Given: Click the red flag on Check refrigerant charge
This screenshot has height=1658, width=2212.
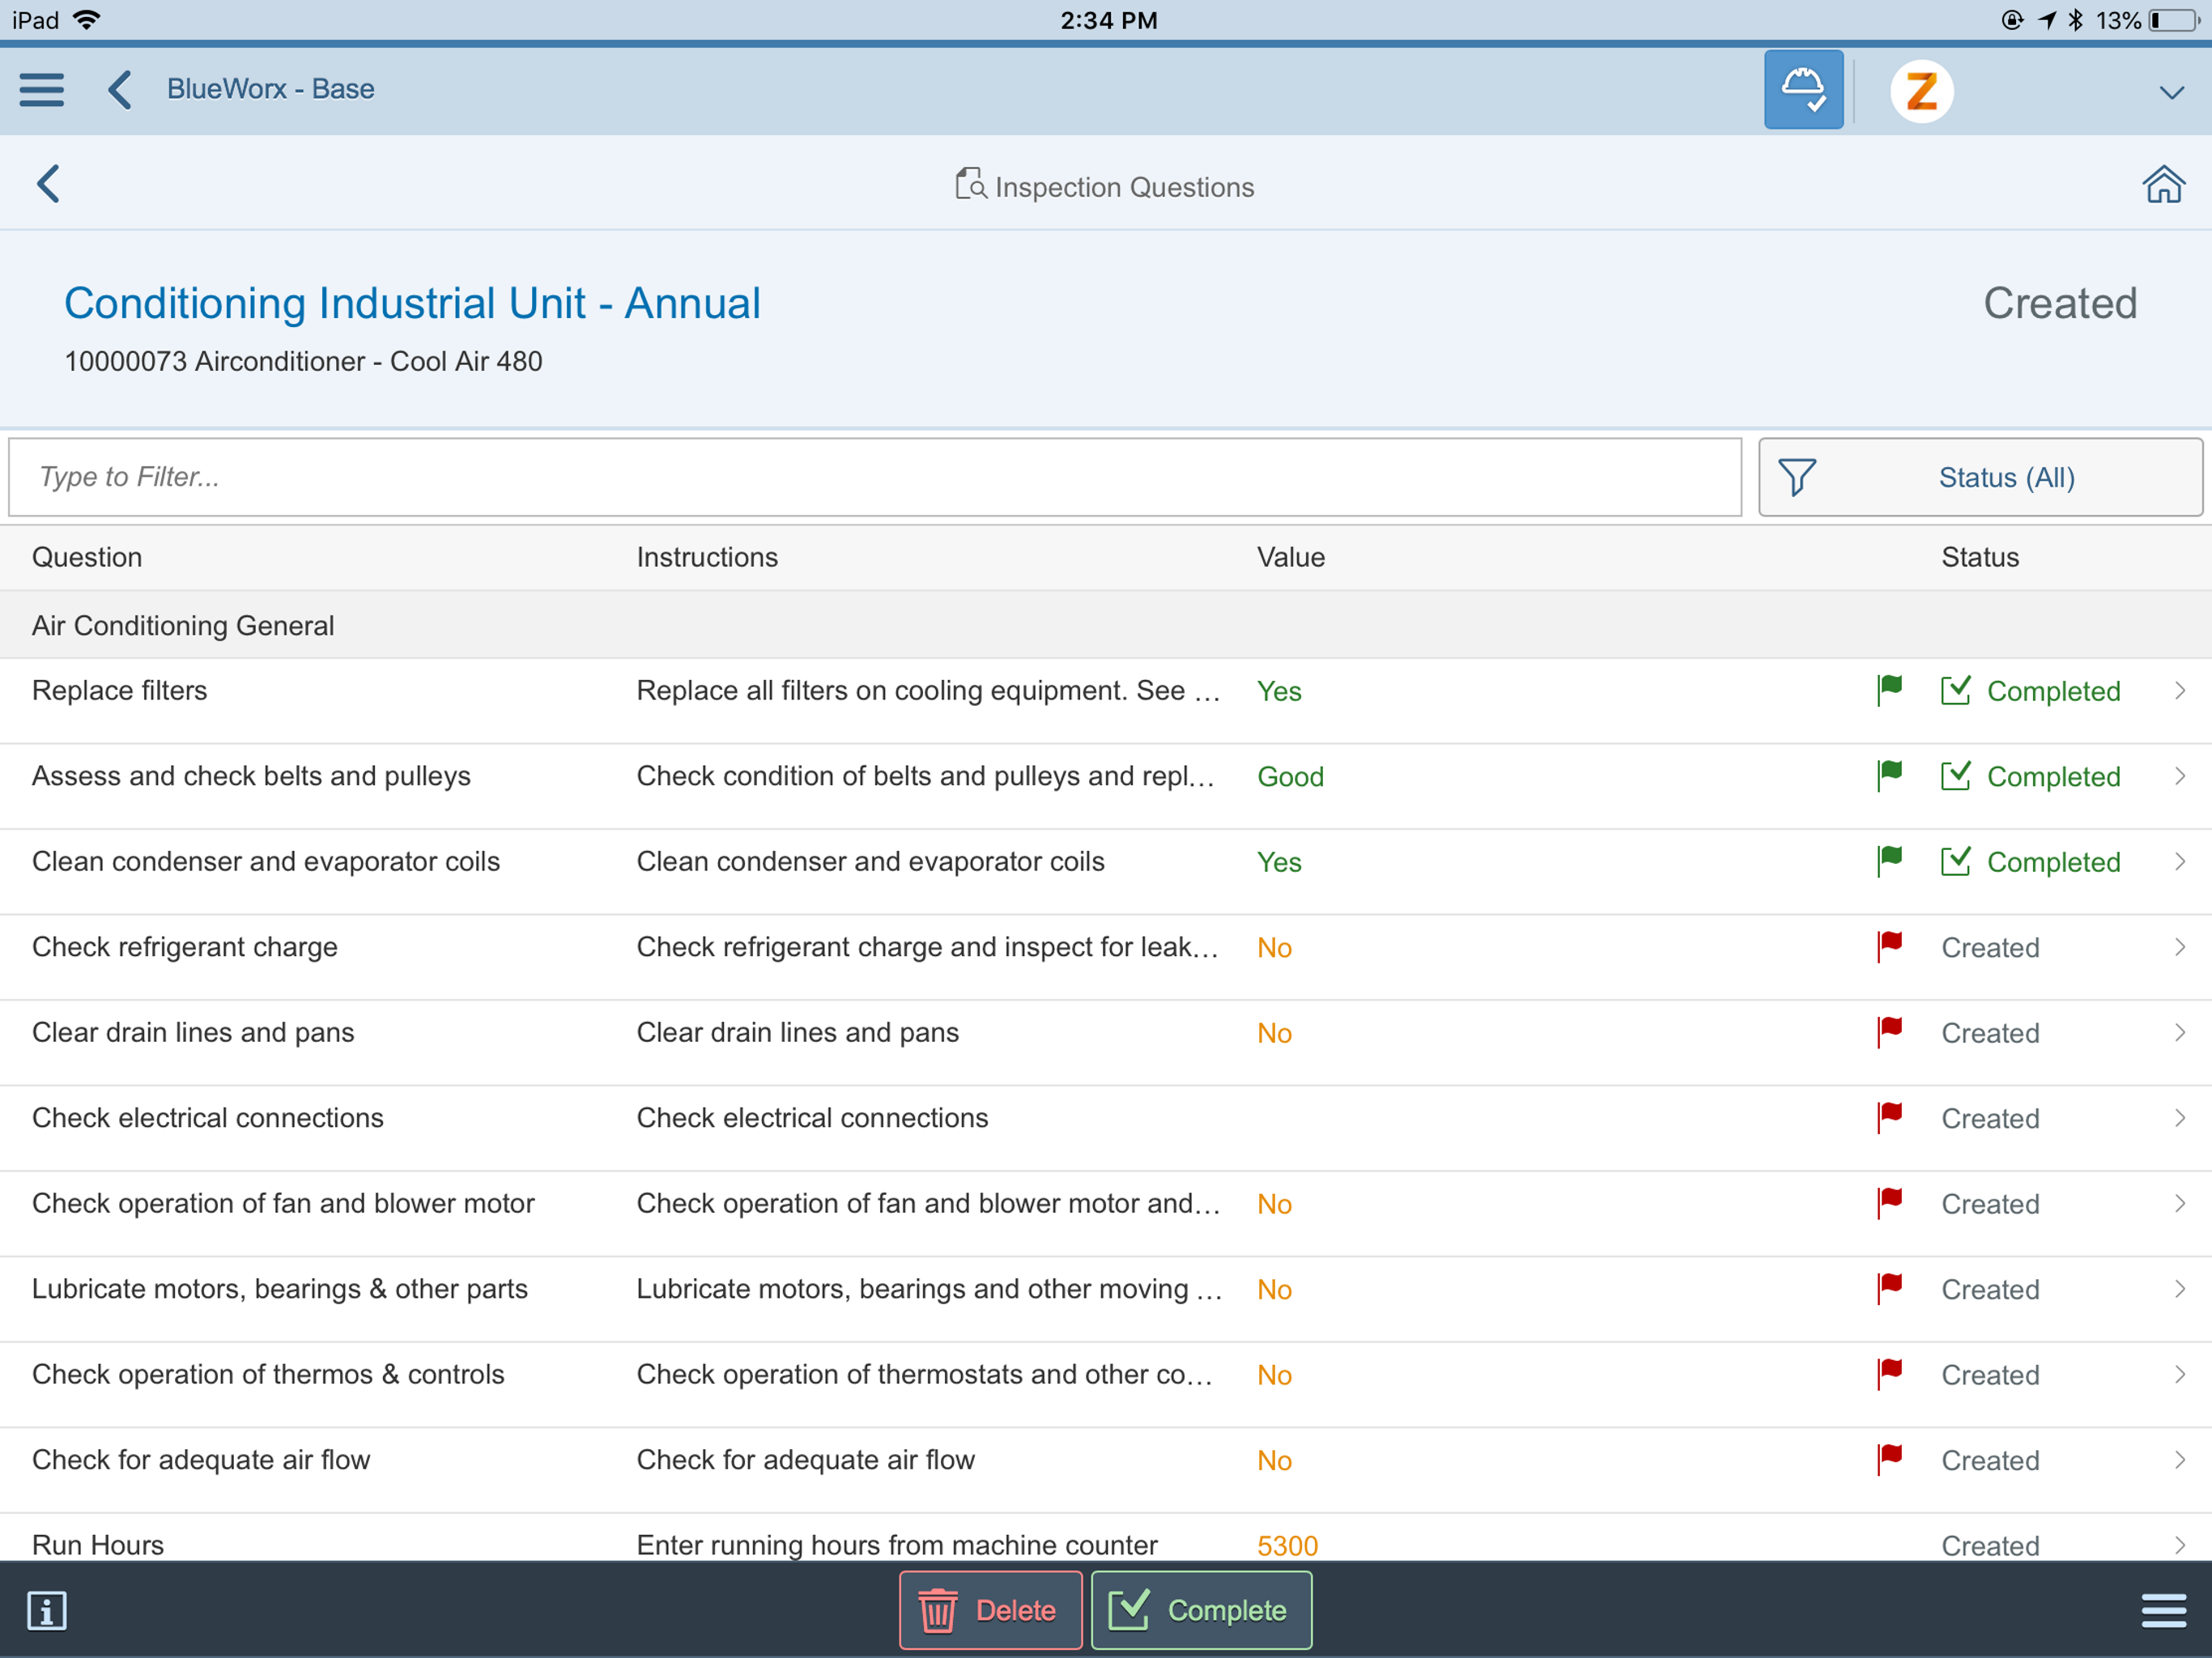Looking at the screenshot, I should coord(1889,946).
